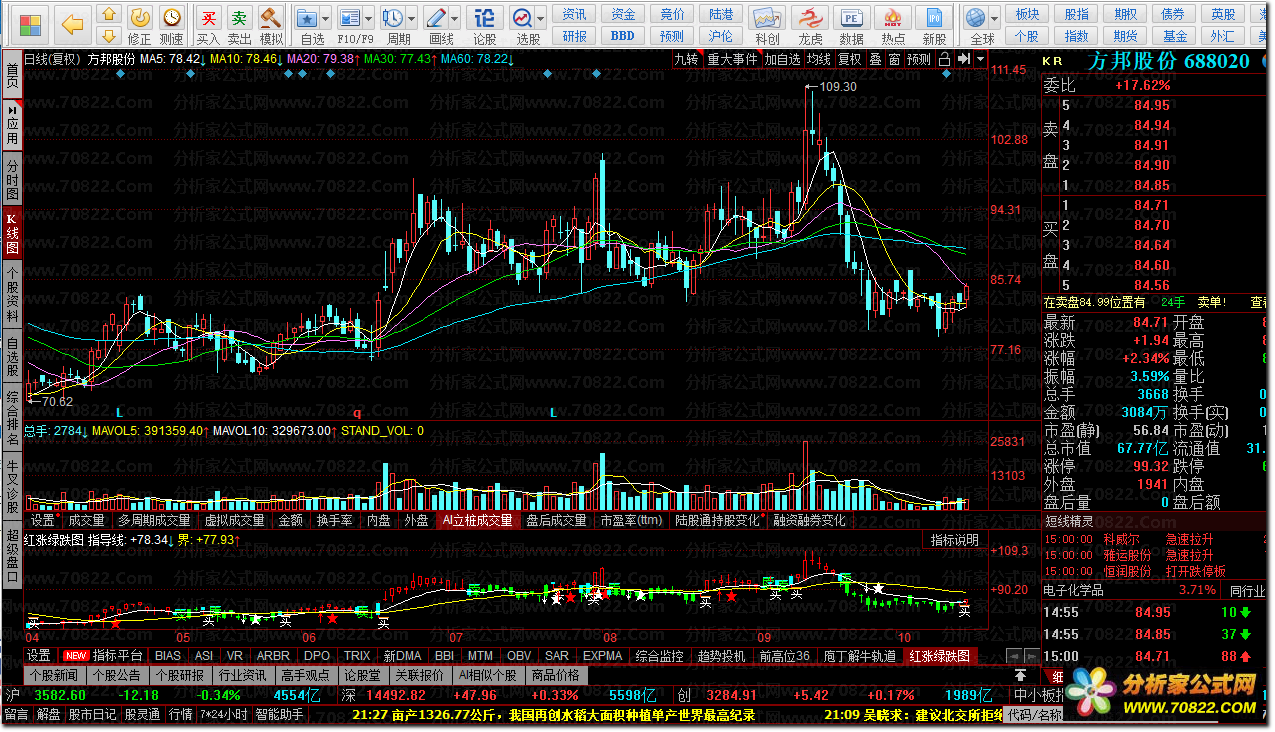The width and height of the screenshot is (1275, 732).
Task: Open the 科创 board icon
Action: (x=768, y=24)
